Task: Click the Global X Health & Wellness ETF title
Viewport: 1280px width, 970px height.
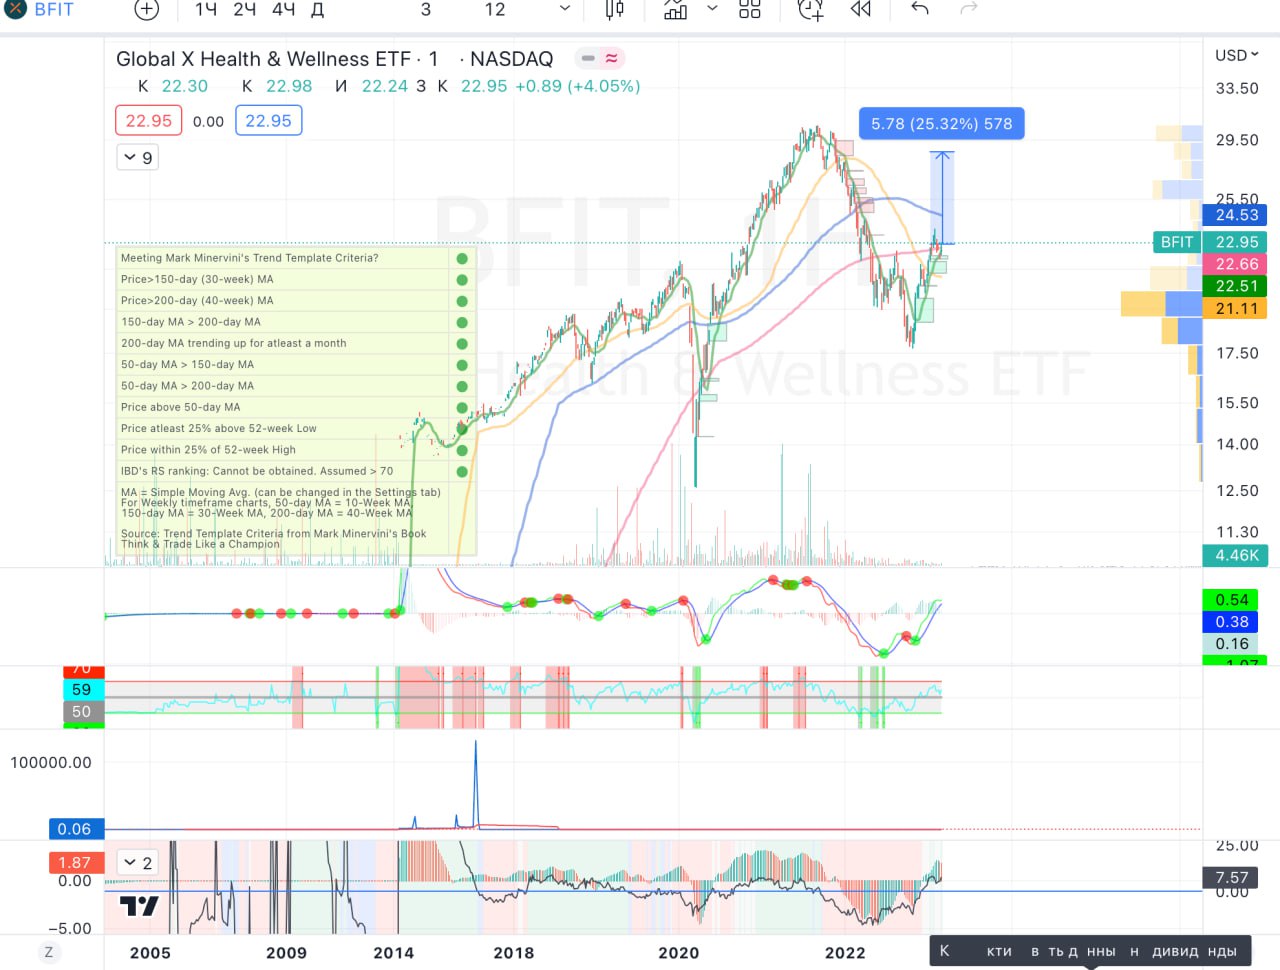Action: 263,59
